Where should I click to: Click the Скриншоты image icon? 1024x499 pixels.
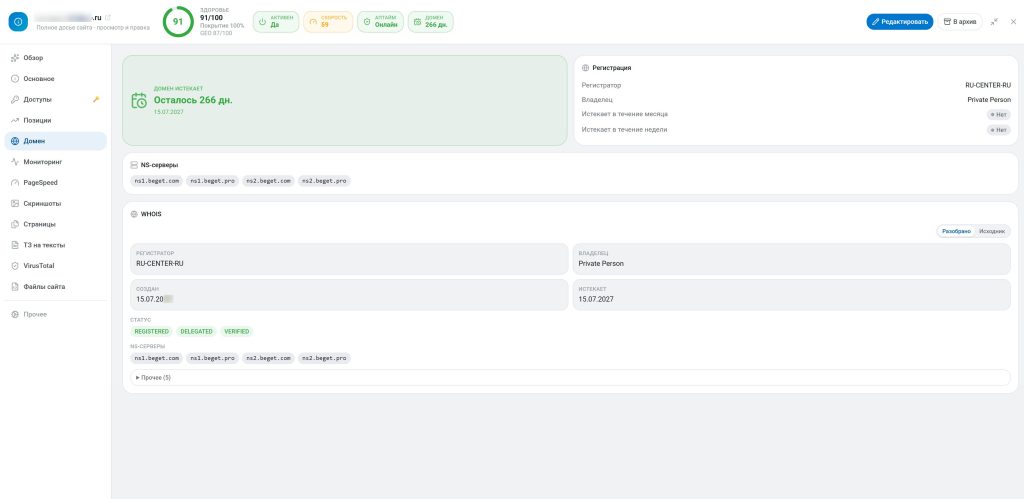point(15,204)
